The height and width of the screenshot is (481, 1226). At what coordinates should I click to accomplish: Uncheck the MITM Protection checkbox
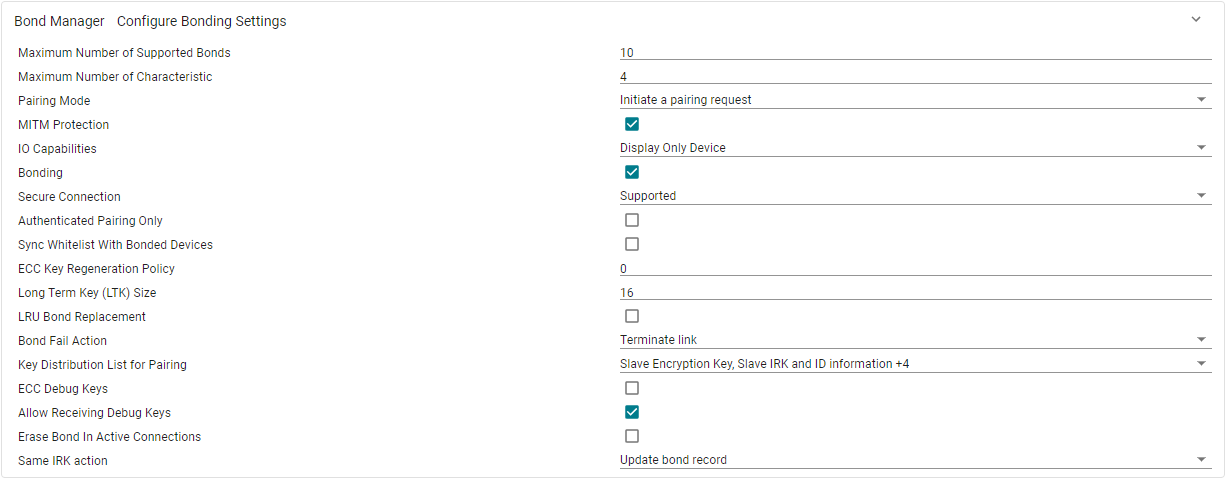point(632,125)
